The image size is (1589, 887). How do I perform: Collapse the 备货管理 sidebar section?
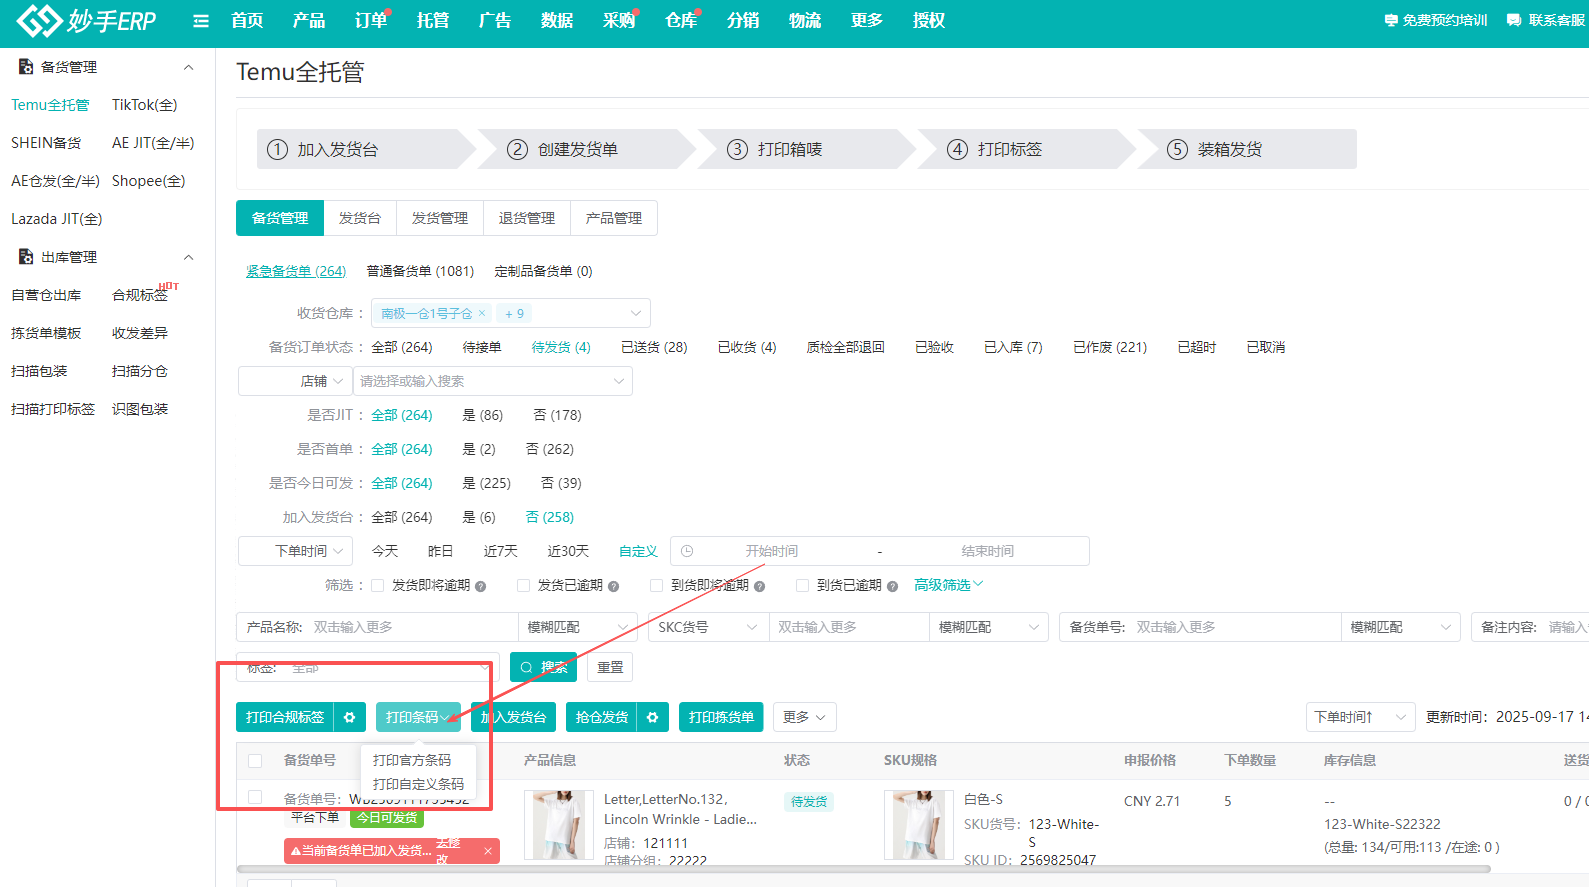coord(188,67)
